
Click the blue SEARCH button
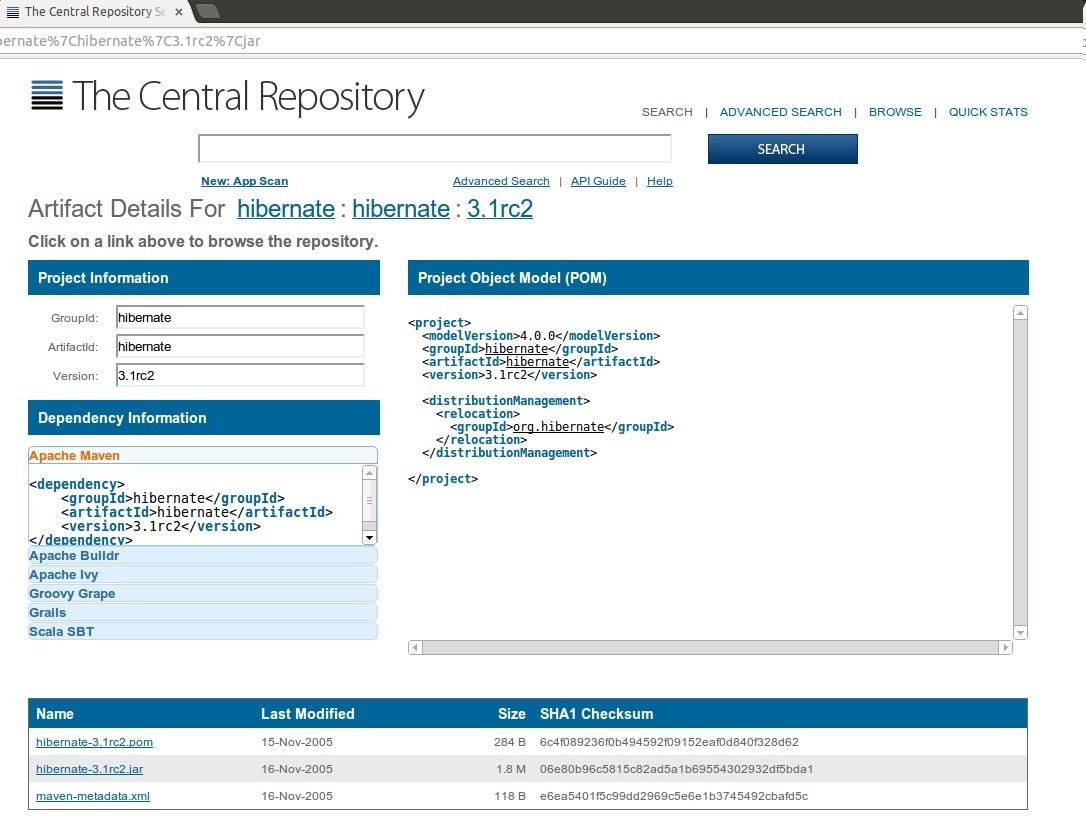[783, 149]
